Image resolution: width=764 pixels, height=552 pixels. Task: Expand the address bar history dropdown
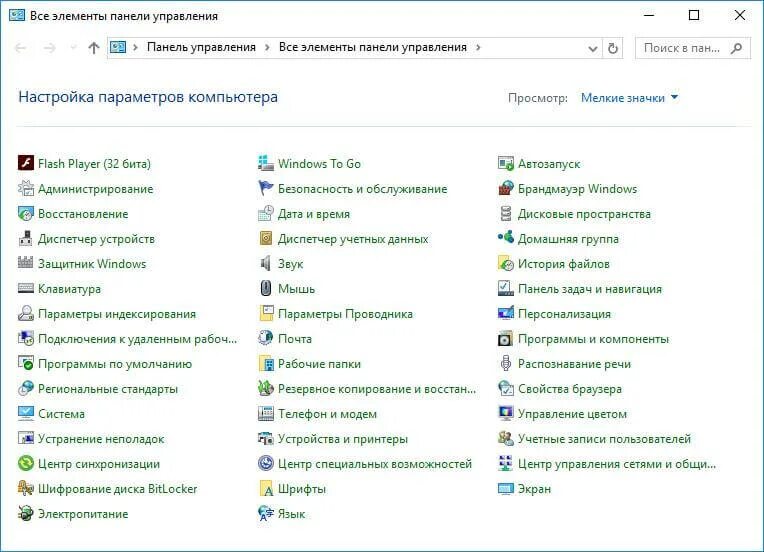pos(592,48)
